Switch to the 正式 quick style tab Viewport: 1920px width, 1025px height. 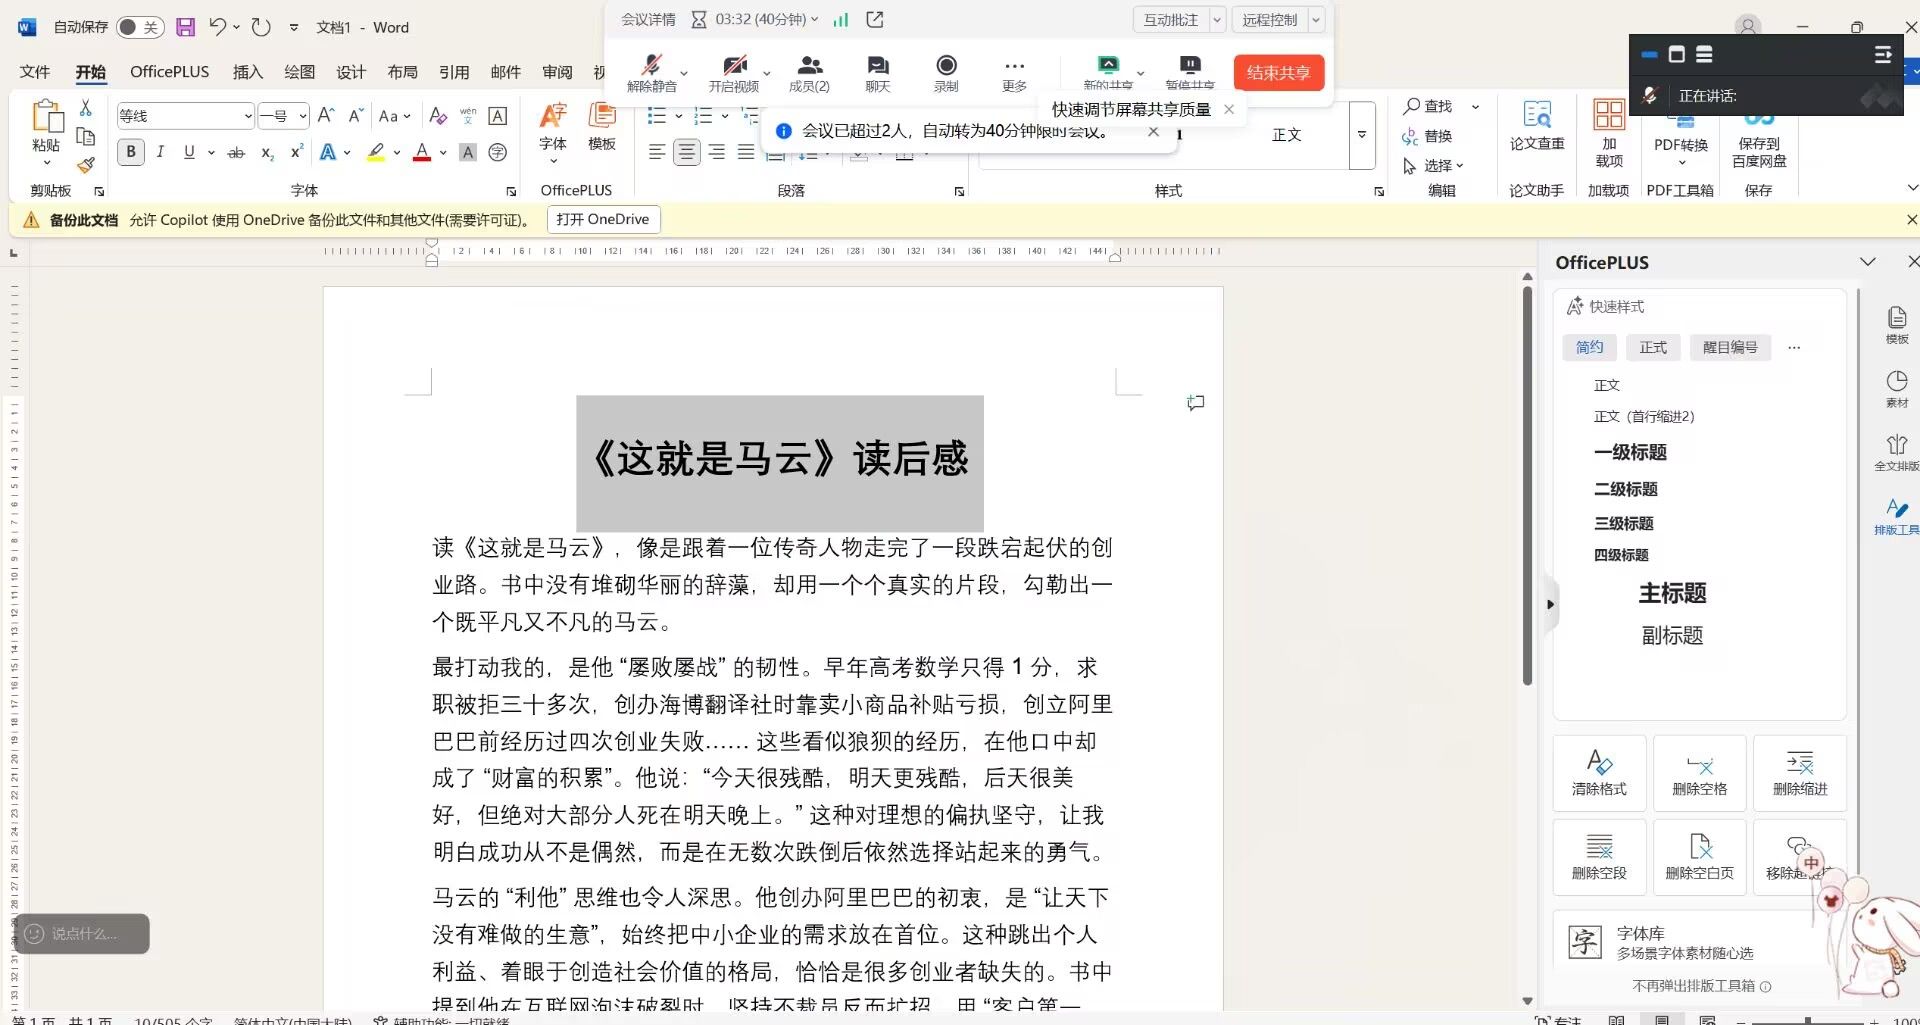(x=1653, y=347)
